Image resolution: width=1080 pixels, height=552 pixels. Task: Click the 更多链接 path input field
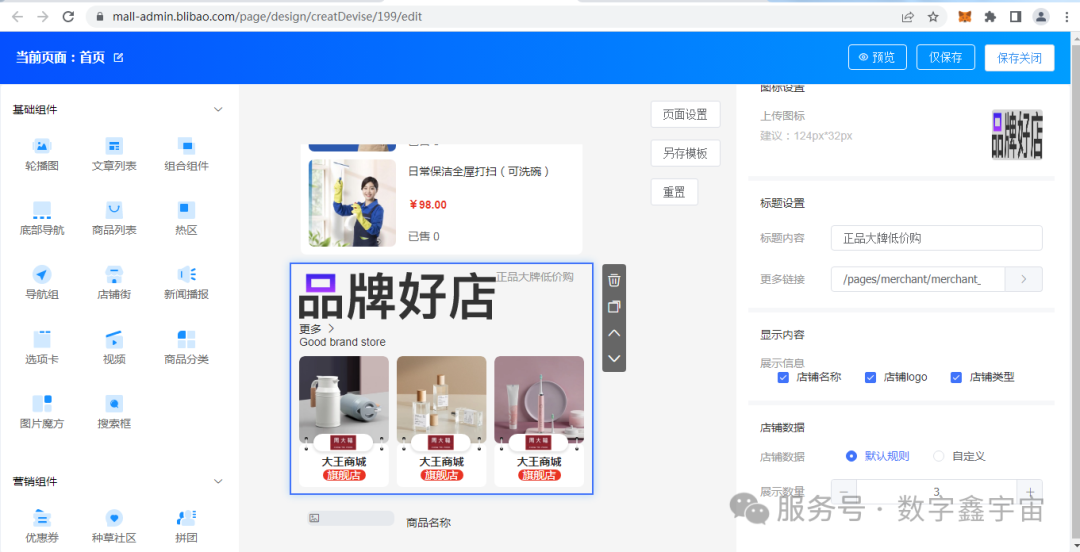pos(918,279)
